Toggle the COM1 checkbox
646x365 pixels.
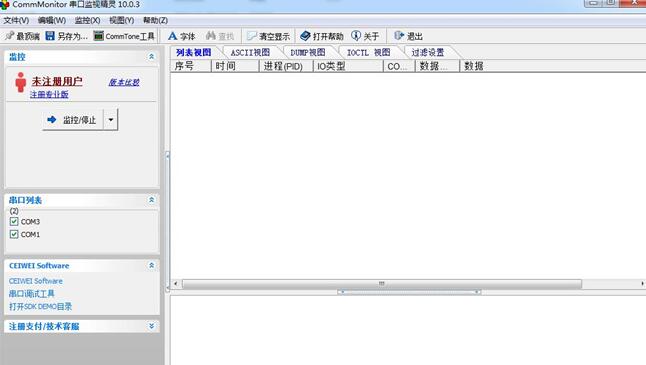(14, 234)
